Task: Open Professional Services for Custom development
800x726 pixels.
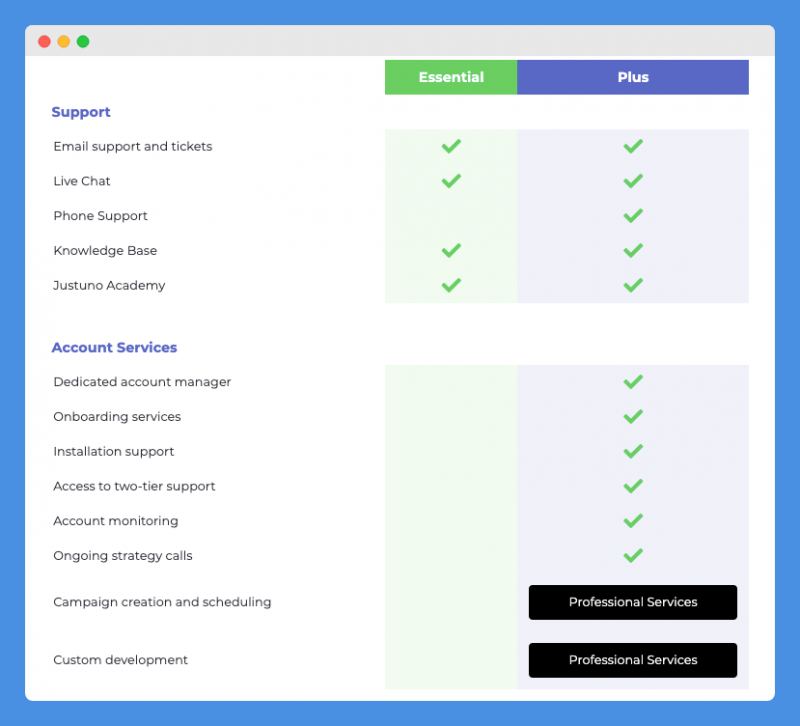Action: pos(633,660)
